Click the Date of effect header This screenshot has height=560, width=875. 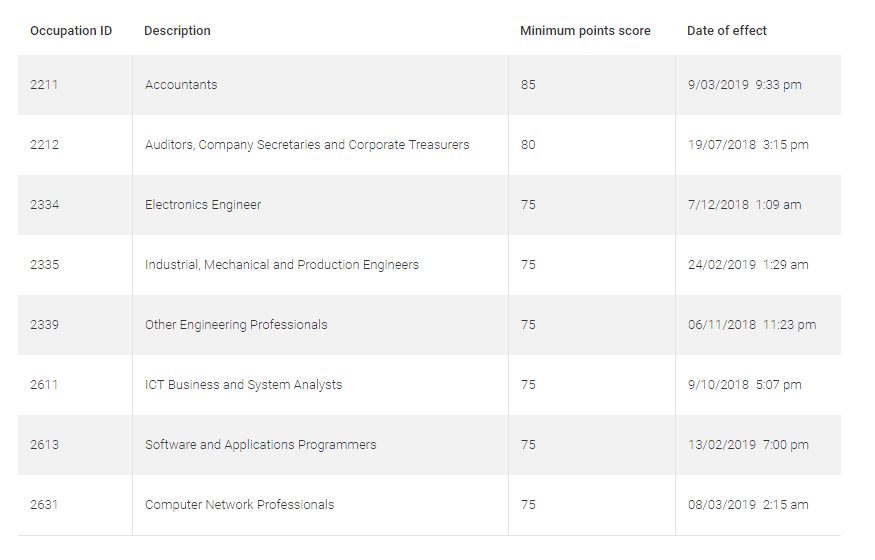point(727,31)
